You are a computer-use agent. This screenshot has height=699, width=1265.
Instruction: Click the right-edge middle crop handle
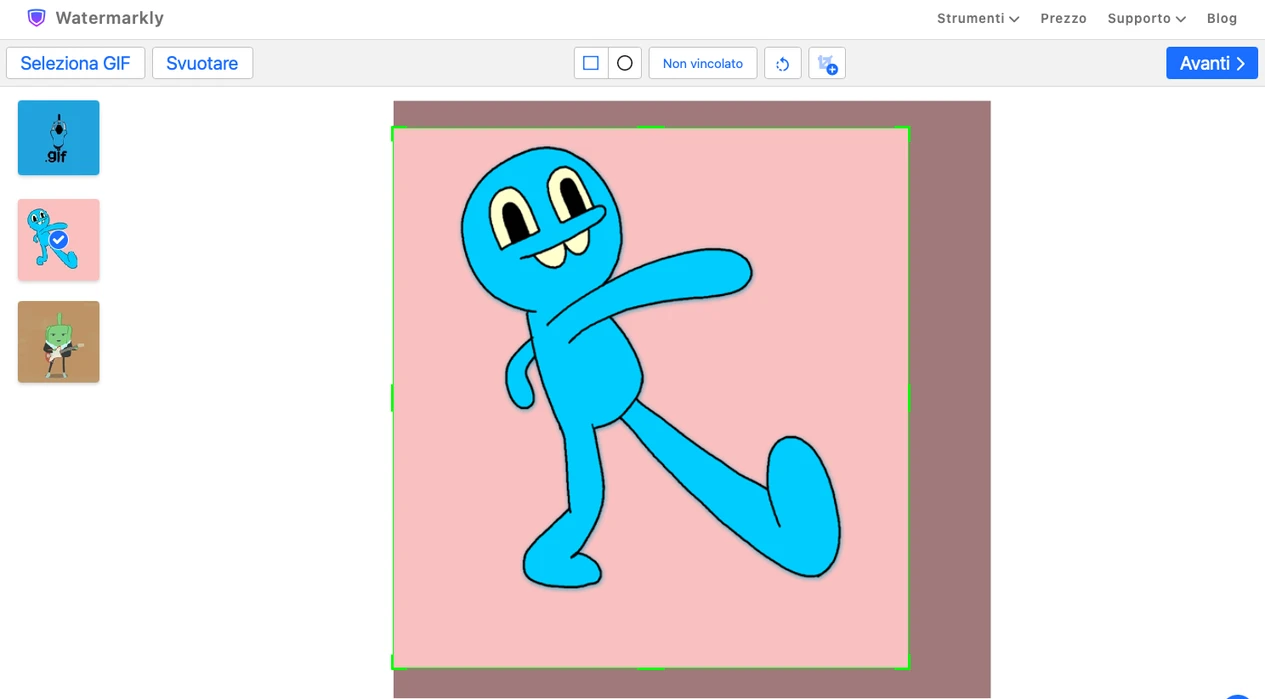coord(908,398)
